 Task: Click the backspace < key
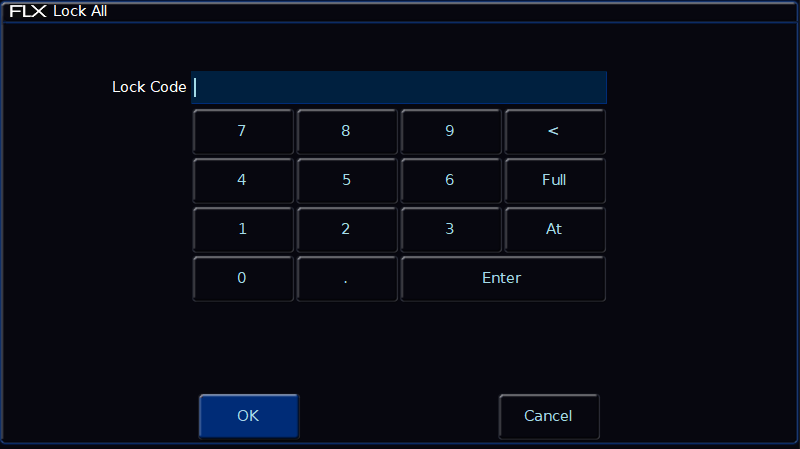coord(555,131)
